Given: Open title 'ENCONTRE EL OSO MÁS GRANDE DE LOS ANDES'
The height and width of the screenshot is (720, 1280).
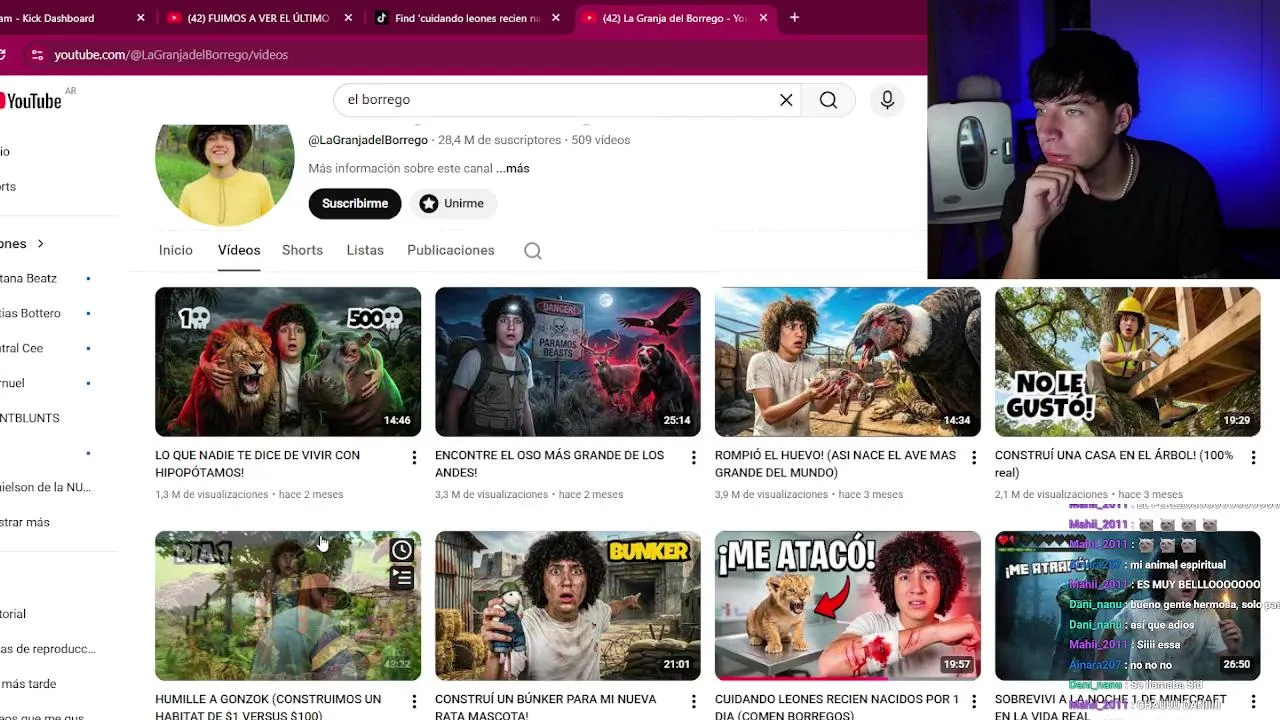Looking at the screenshot, I should (x=549, y=464).
